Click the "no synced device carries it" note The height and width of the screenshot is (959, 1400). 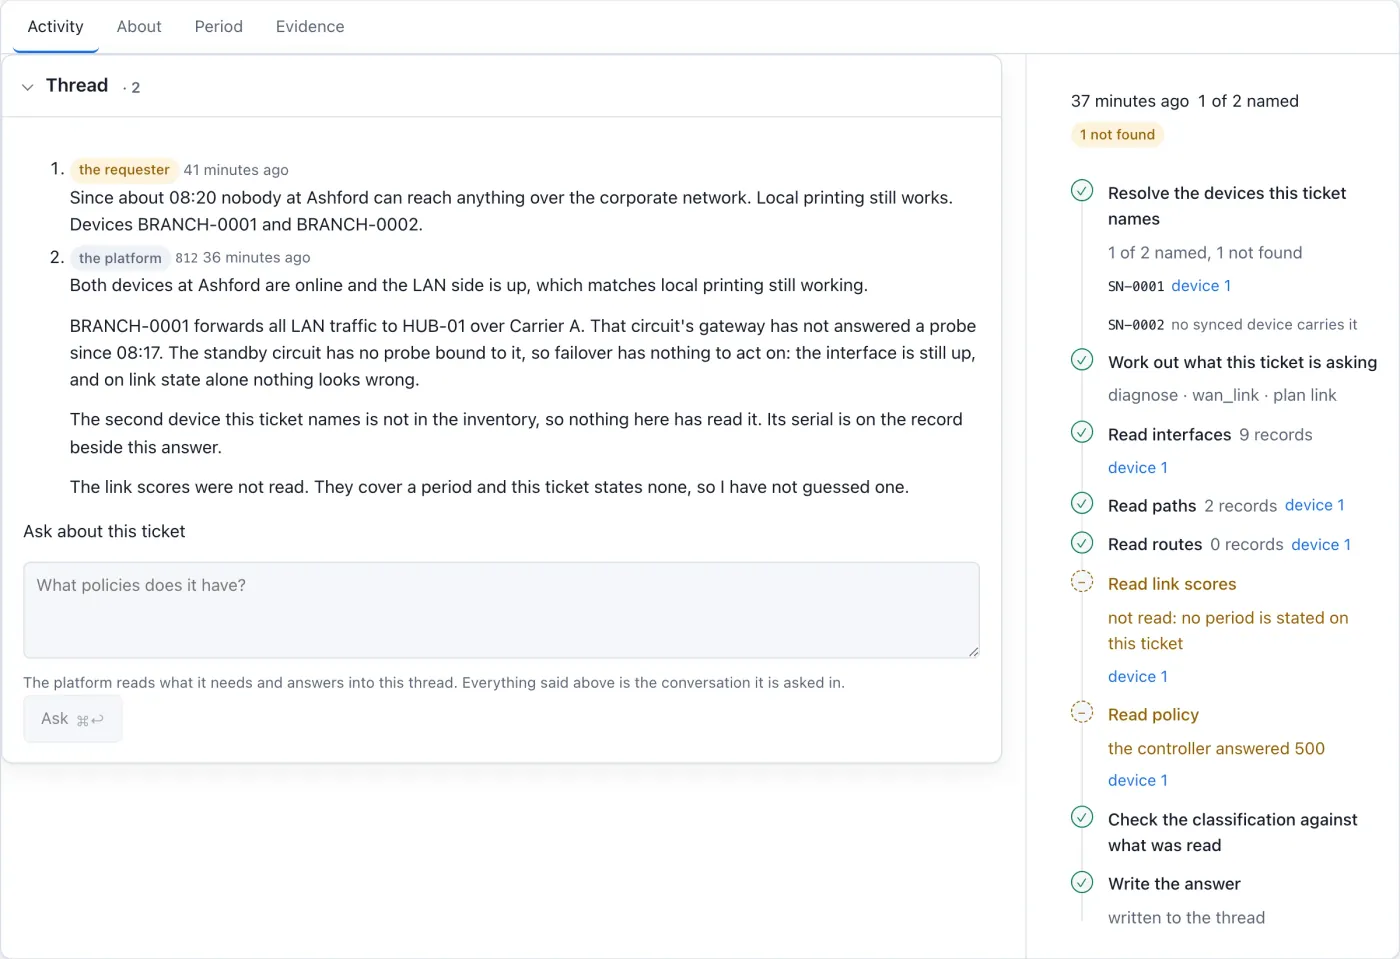[x=1264, y=325]
